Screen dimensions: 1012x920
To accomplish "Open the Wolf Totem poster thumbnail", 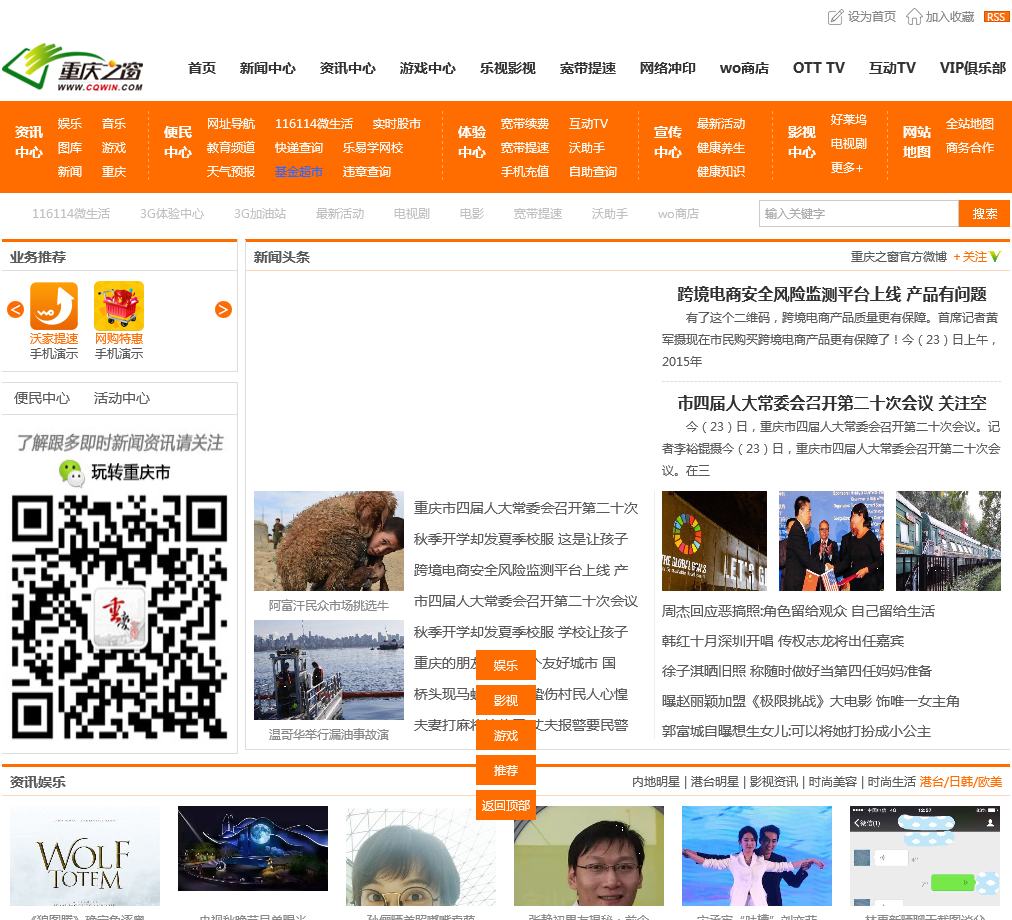I will pyautogui.click(x=85, y=856).
